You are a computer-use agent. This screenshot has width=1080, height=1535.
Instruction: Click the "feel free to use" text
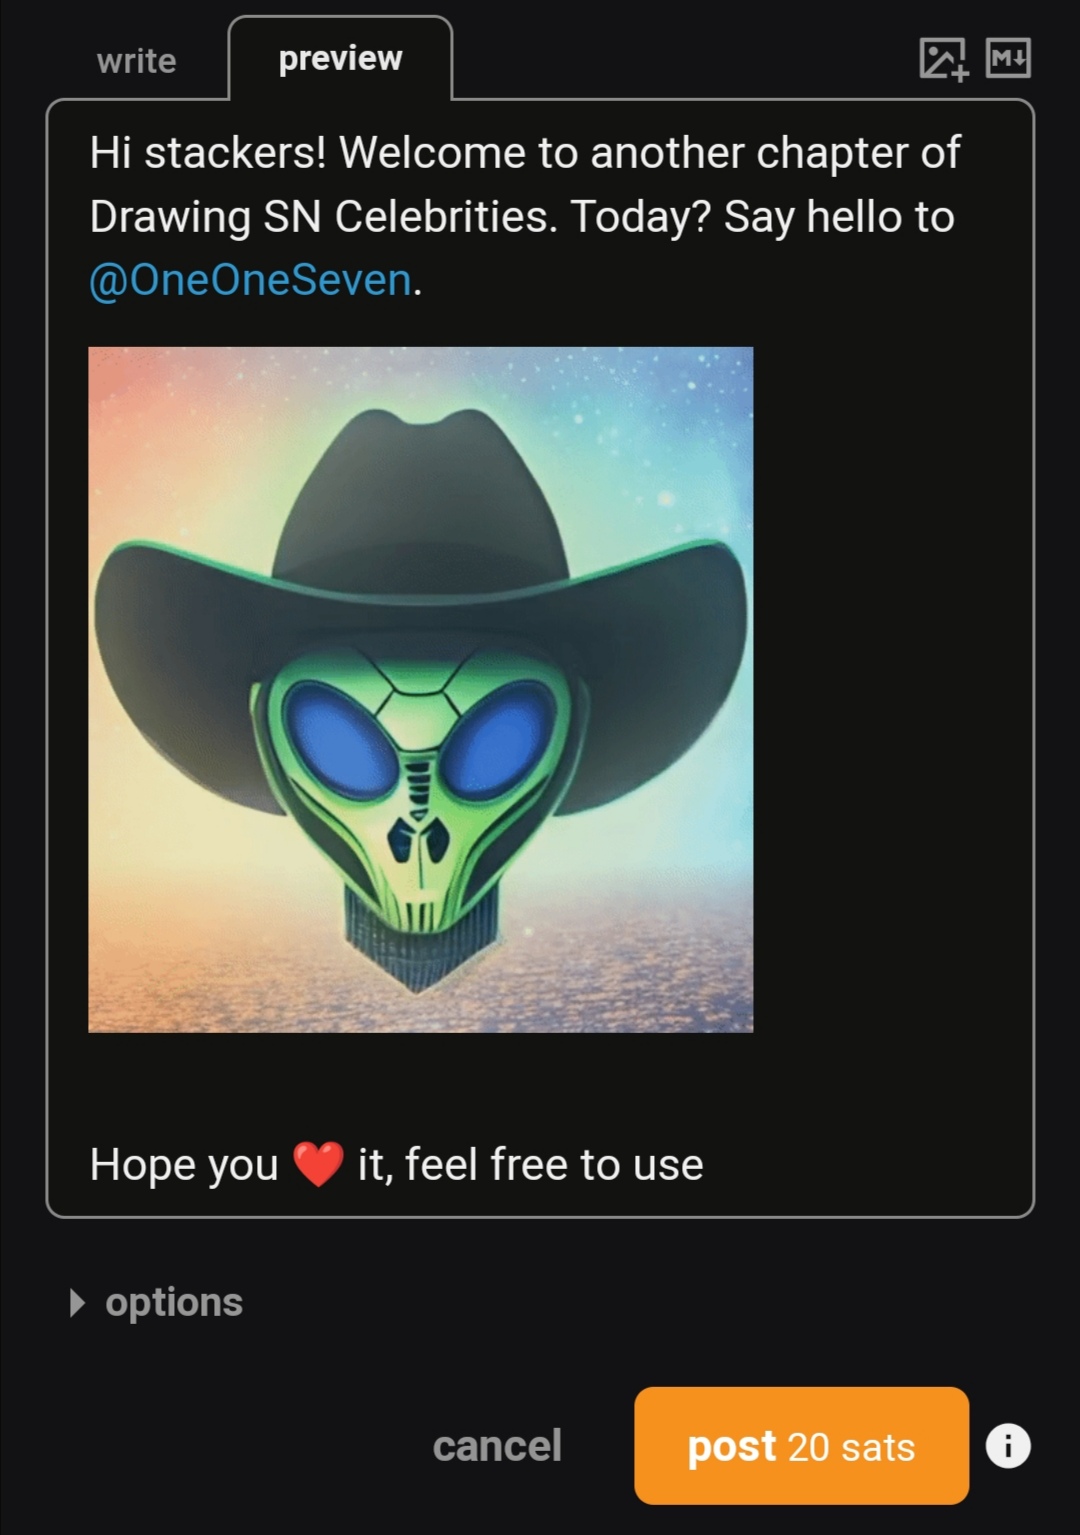tap(554, 1165)
